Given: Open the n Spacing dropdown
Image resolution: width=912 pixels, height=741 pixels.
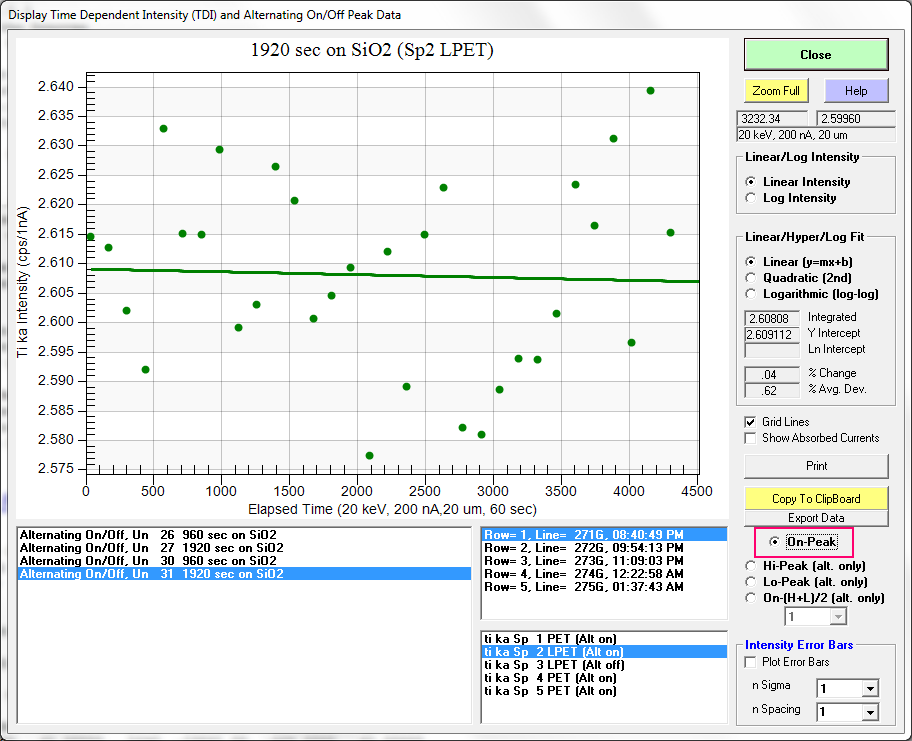Looking at the screenshot, I should (869, 712).
